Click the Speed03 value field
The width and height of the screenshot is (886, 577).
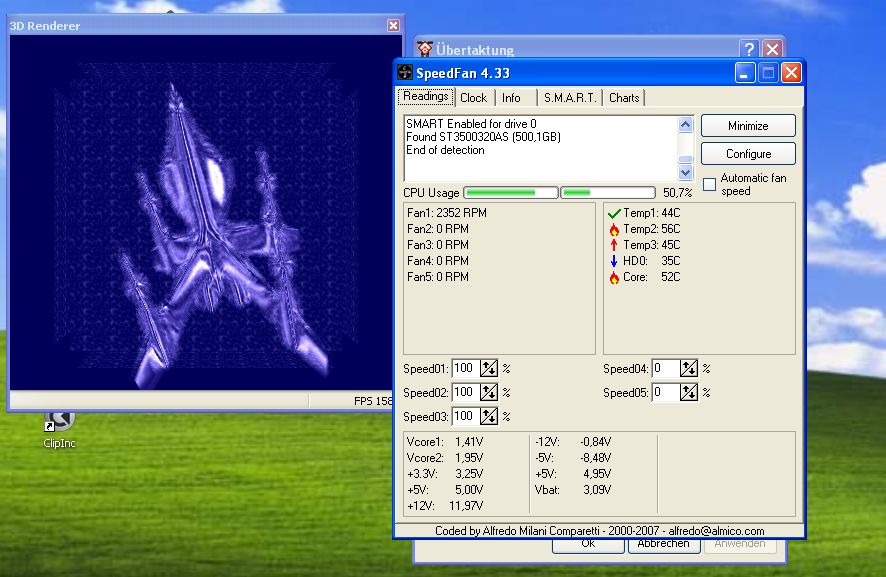pyautogui.click(x=466, y=417)
